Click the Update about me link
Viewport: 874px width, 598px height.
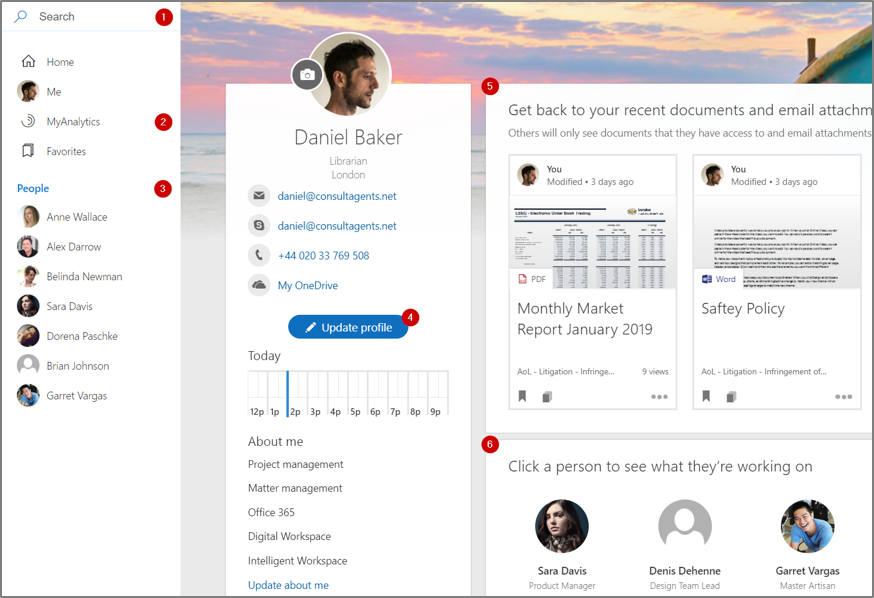[288, 586]
